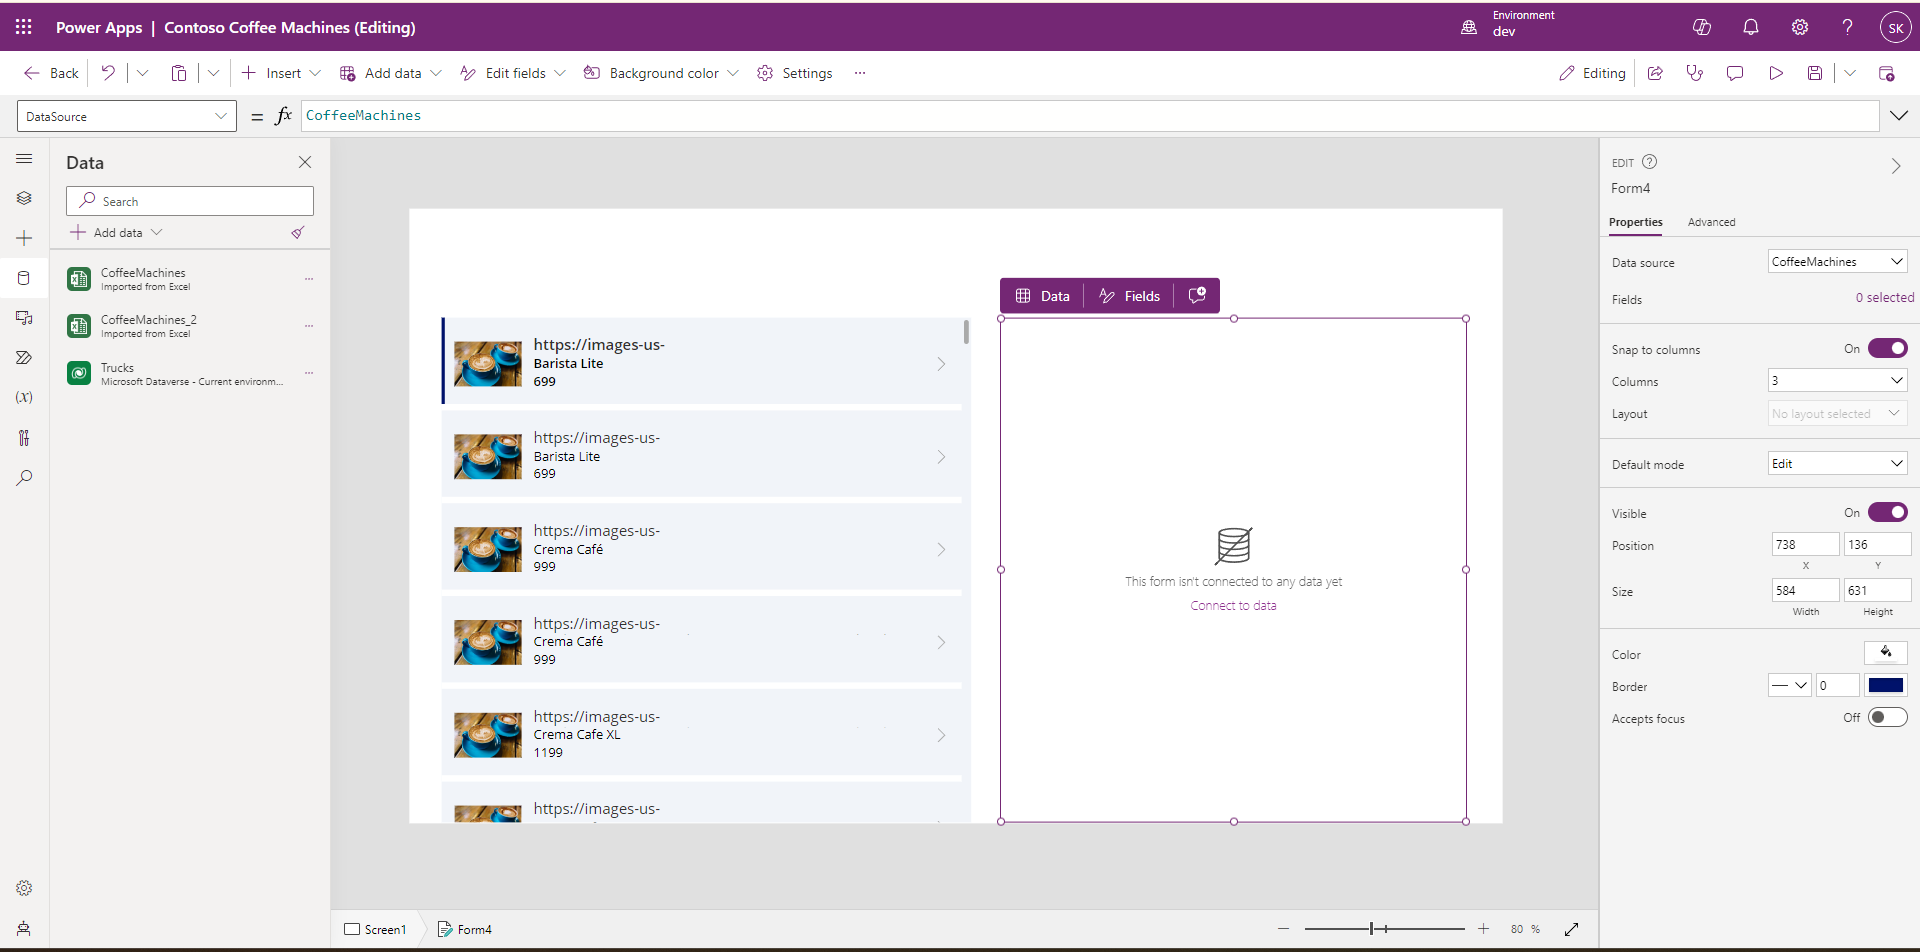Open the SK account avatar
This screenshot has height=952, width=1920.
pos(1895,27)
